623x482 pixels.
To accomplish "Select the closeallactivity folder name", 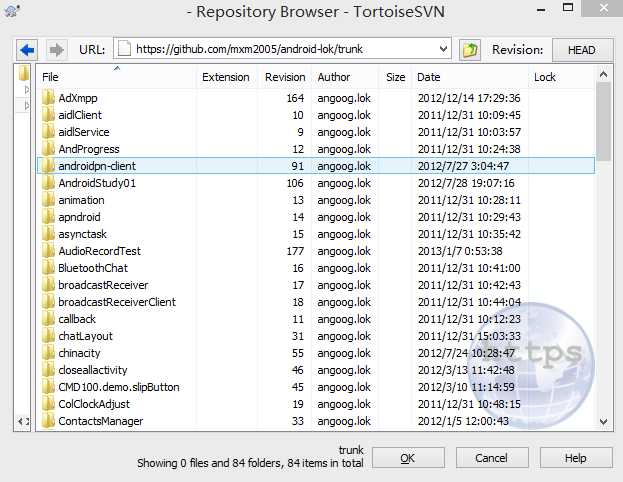I will click(x=93, y=370).
